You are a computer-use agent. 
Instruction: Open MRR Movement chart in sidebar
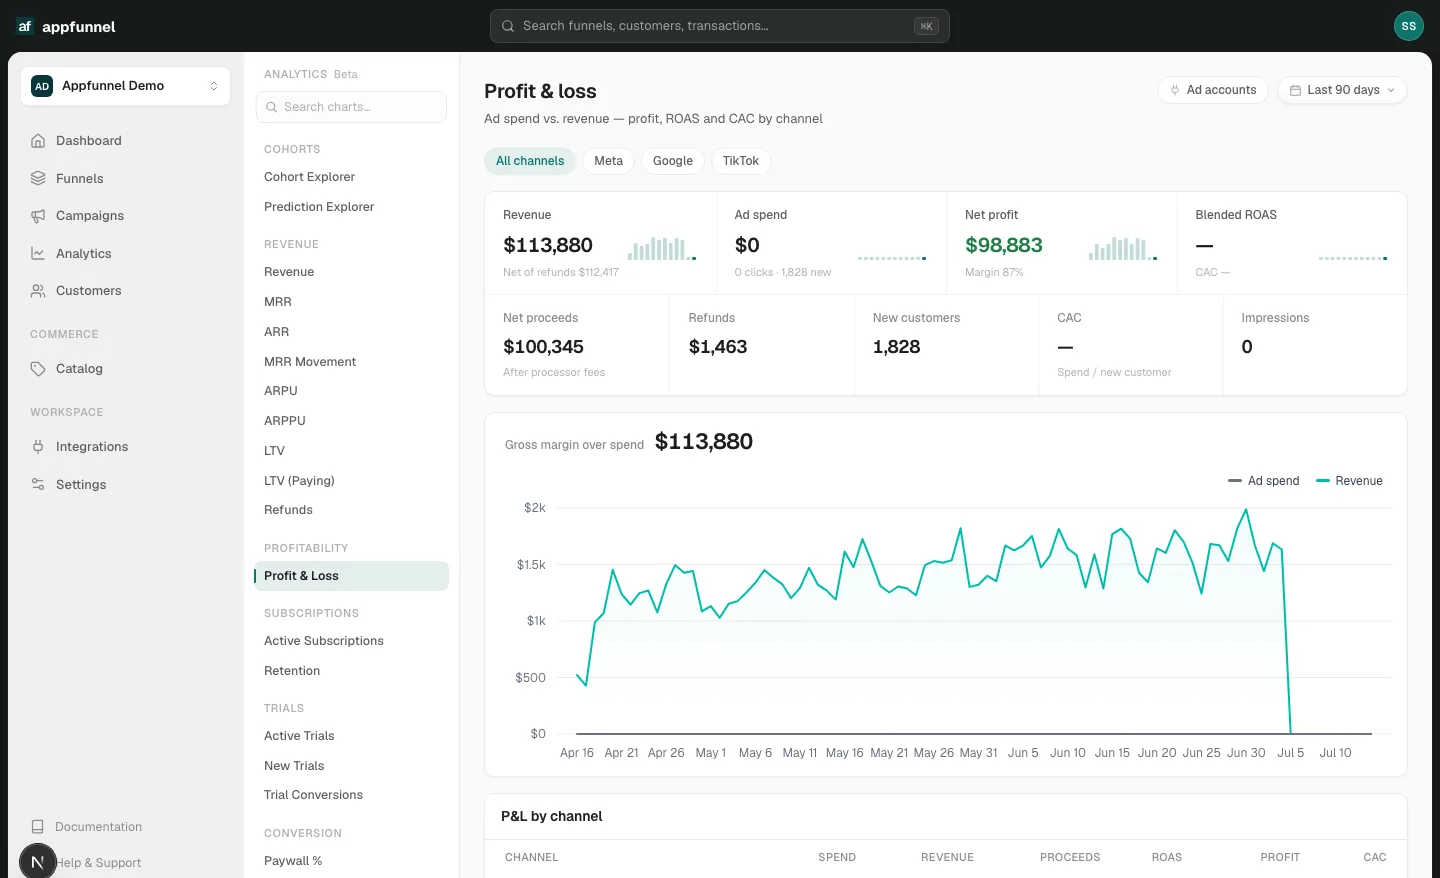point(310,362)
